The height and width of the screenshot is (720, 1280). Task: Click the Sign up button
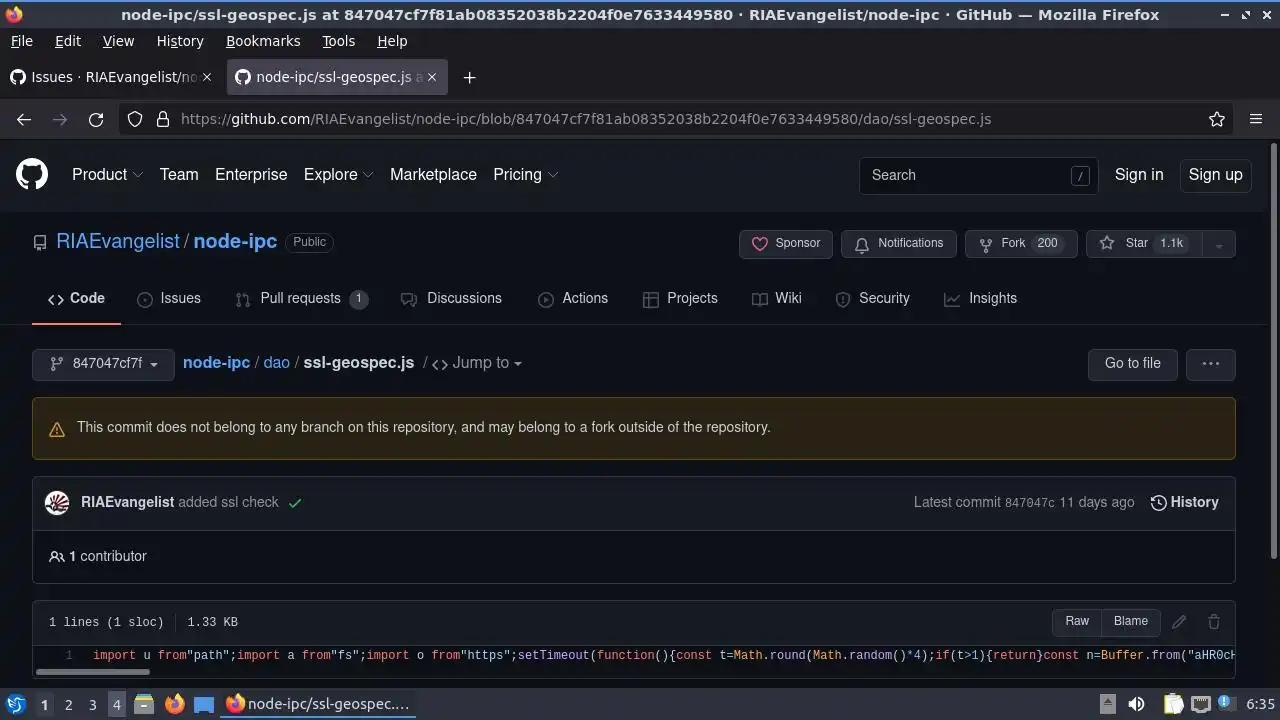pos(1215,175)
